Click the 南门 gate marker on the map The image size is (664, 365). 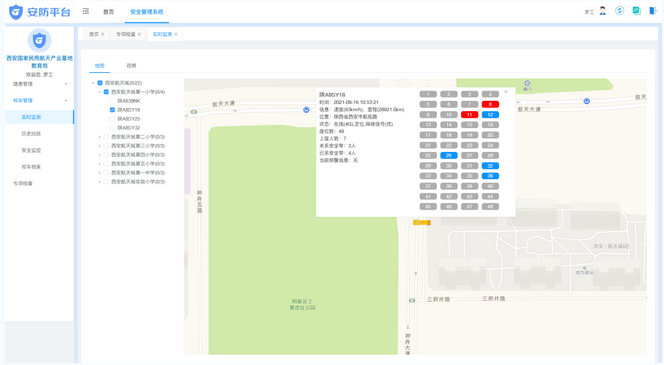(527, 83)
